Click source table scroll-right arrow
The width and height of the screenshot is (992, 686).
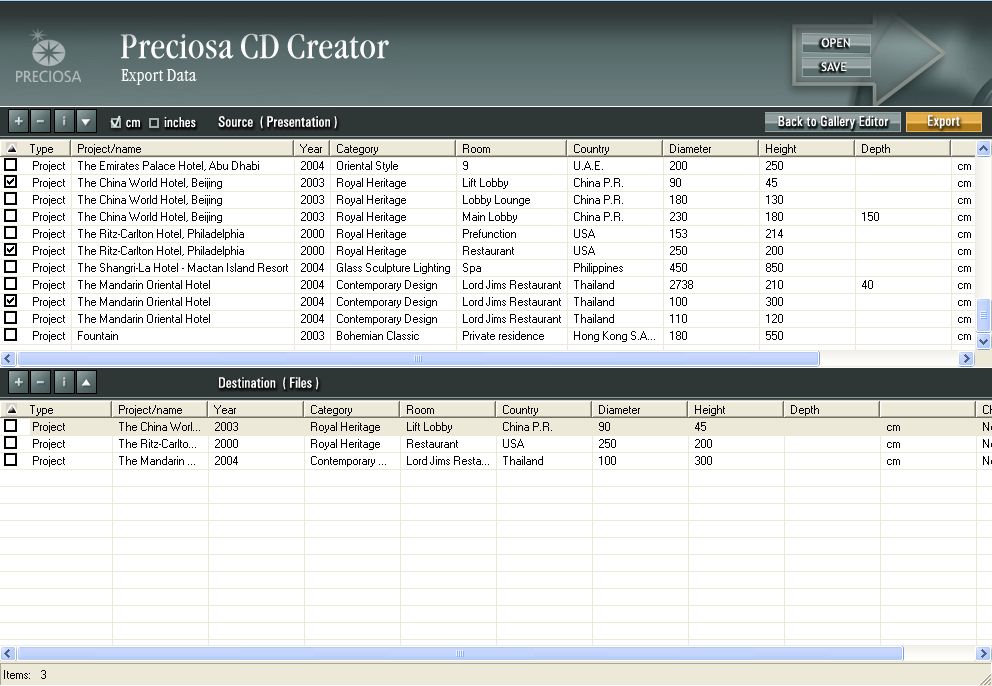(966, 359)
